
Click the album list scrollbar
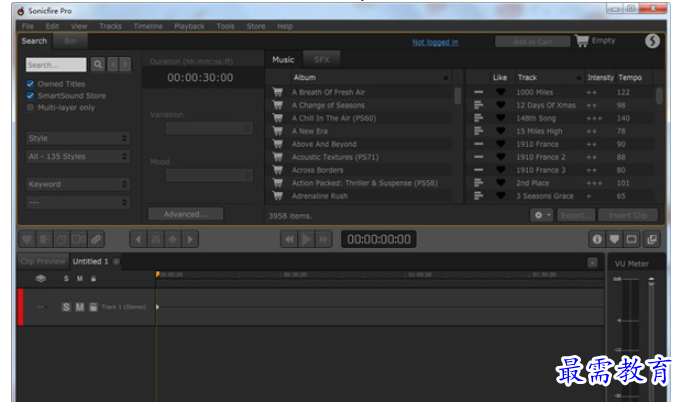[x=458, y=96]
